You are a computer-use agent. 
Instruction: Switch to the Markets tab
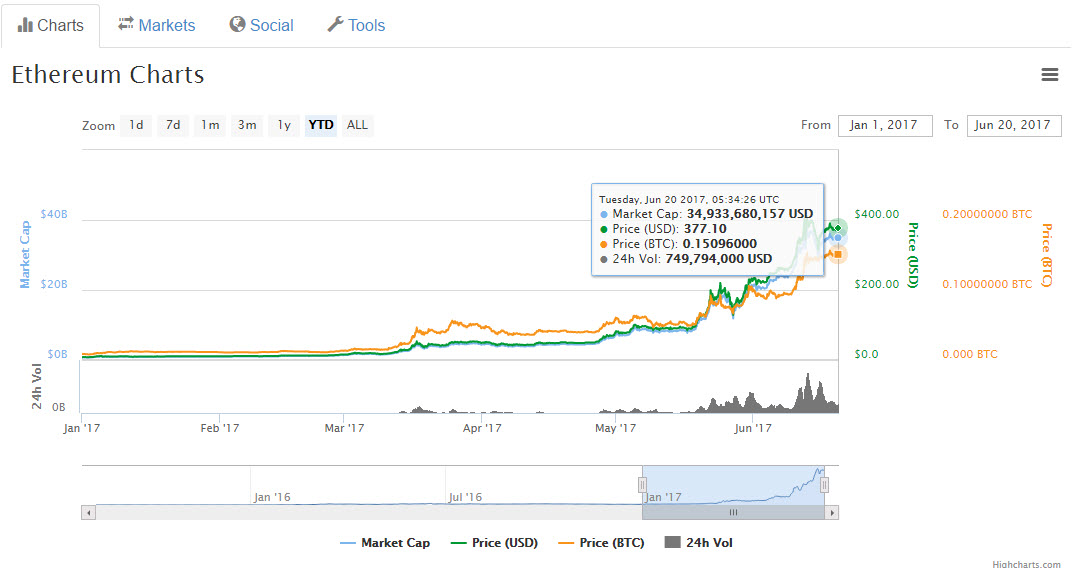pos(156,25)
